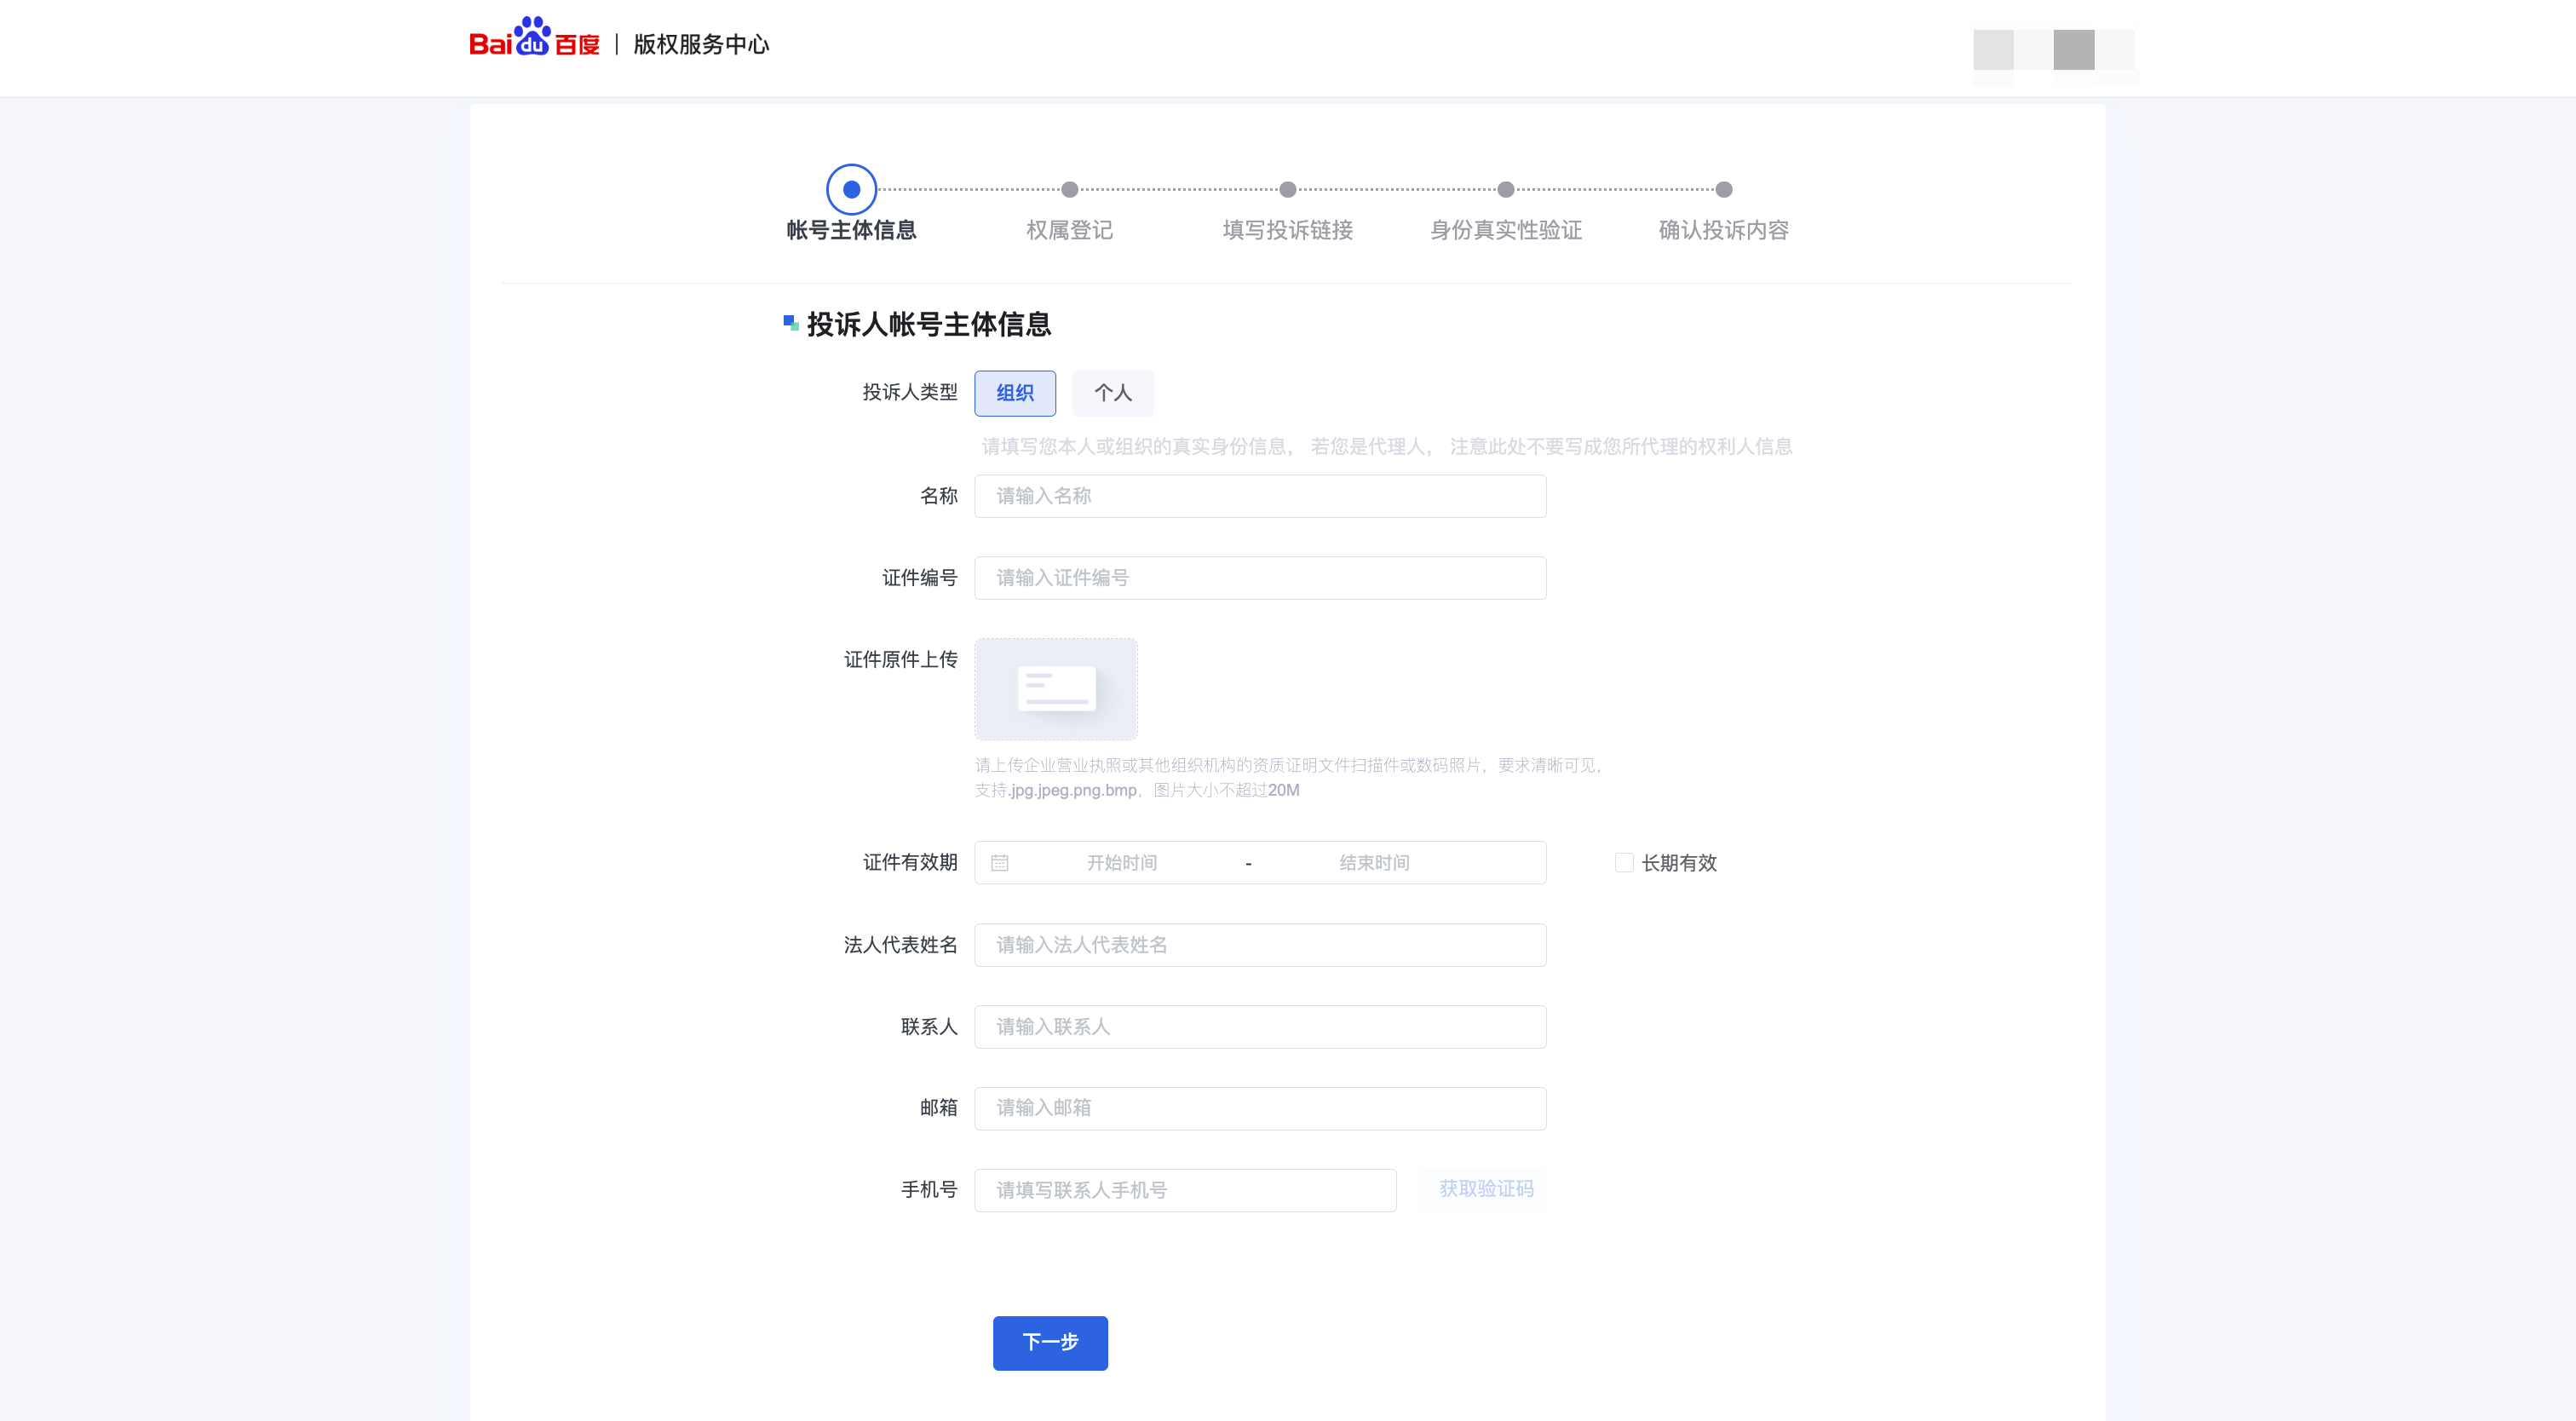Focus the 名称 input field
This screenshot has height=1421, width=2576.
1260,496
